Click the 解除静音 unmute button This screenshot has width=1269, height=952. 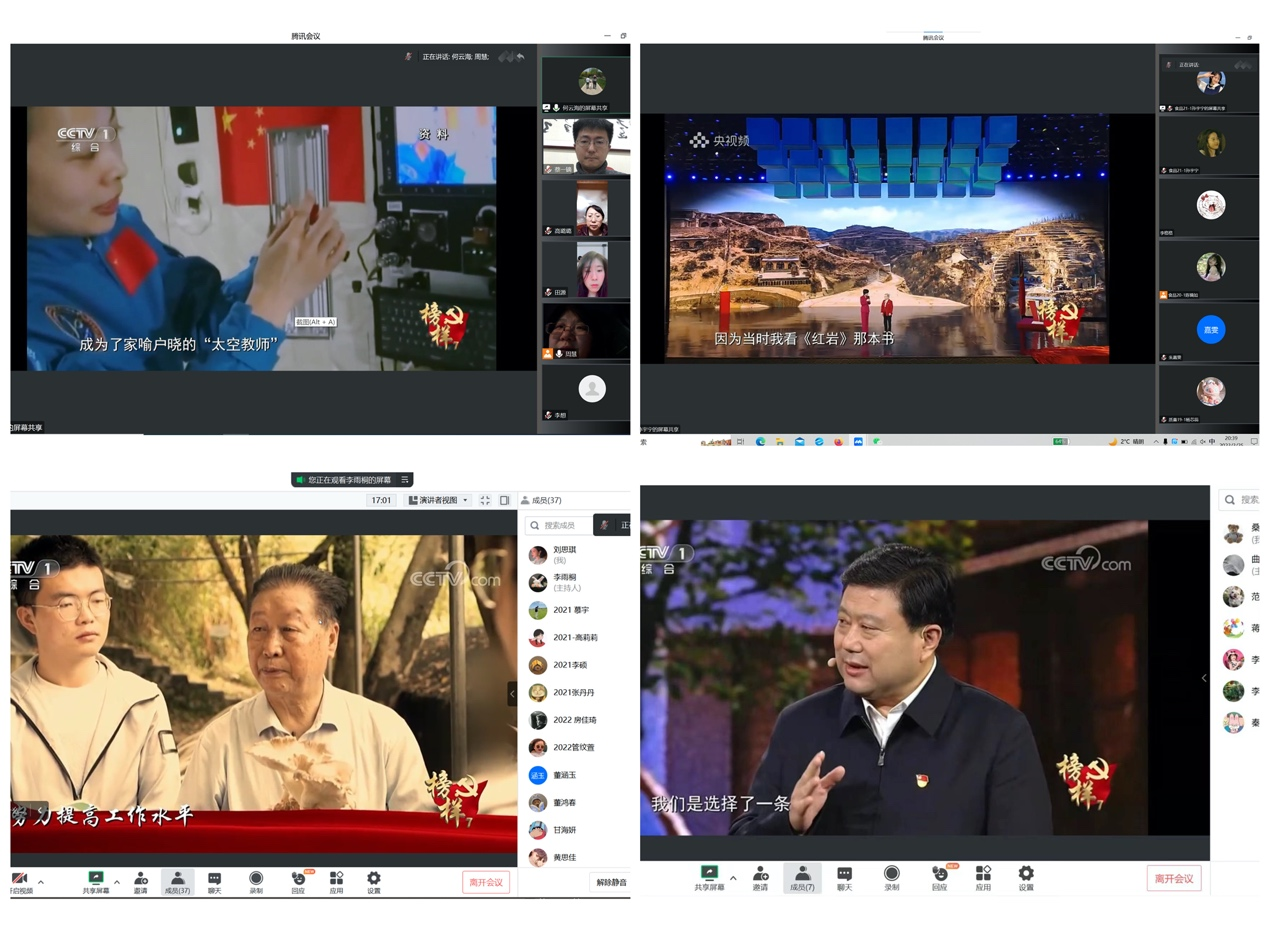610,882
